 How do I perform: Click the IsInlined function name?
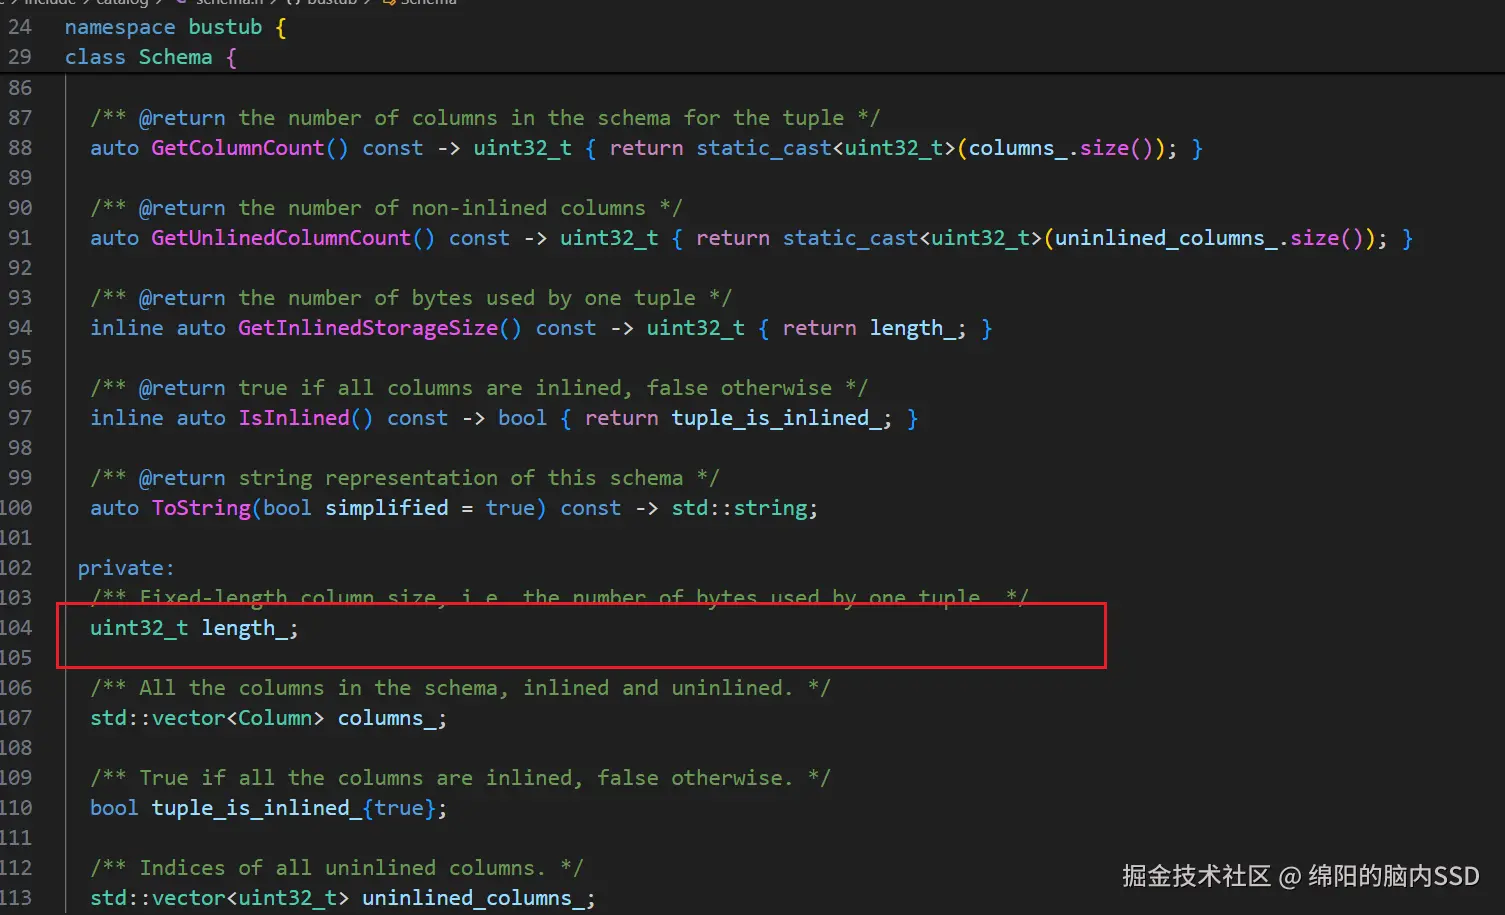point(294,418)
